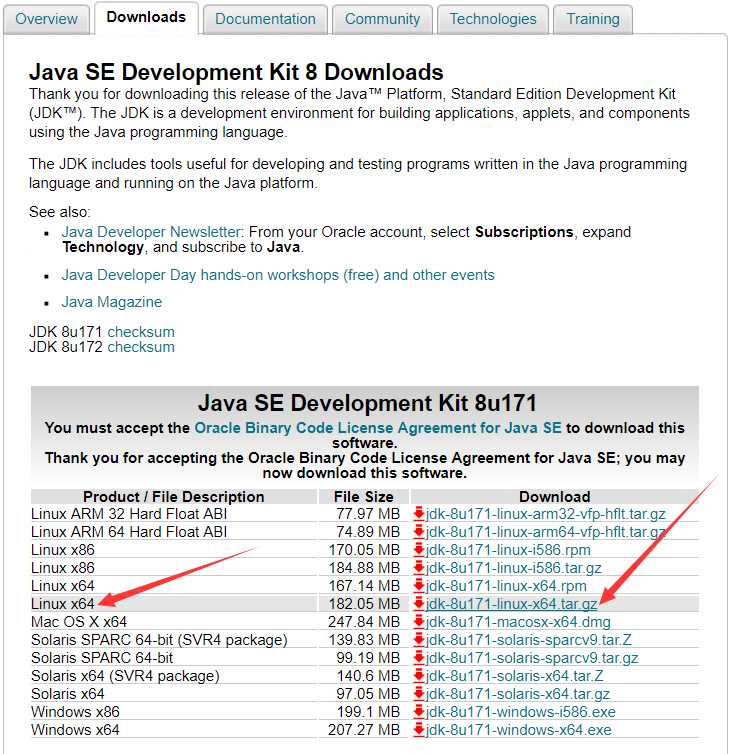Download jdk-8u171-linux-arm32-vfp-hflt.tar.gz file link
The width and height of the screenshot is (732, 754).
tap(546, 514)
